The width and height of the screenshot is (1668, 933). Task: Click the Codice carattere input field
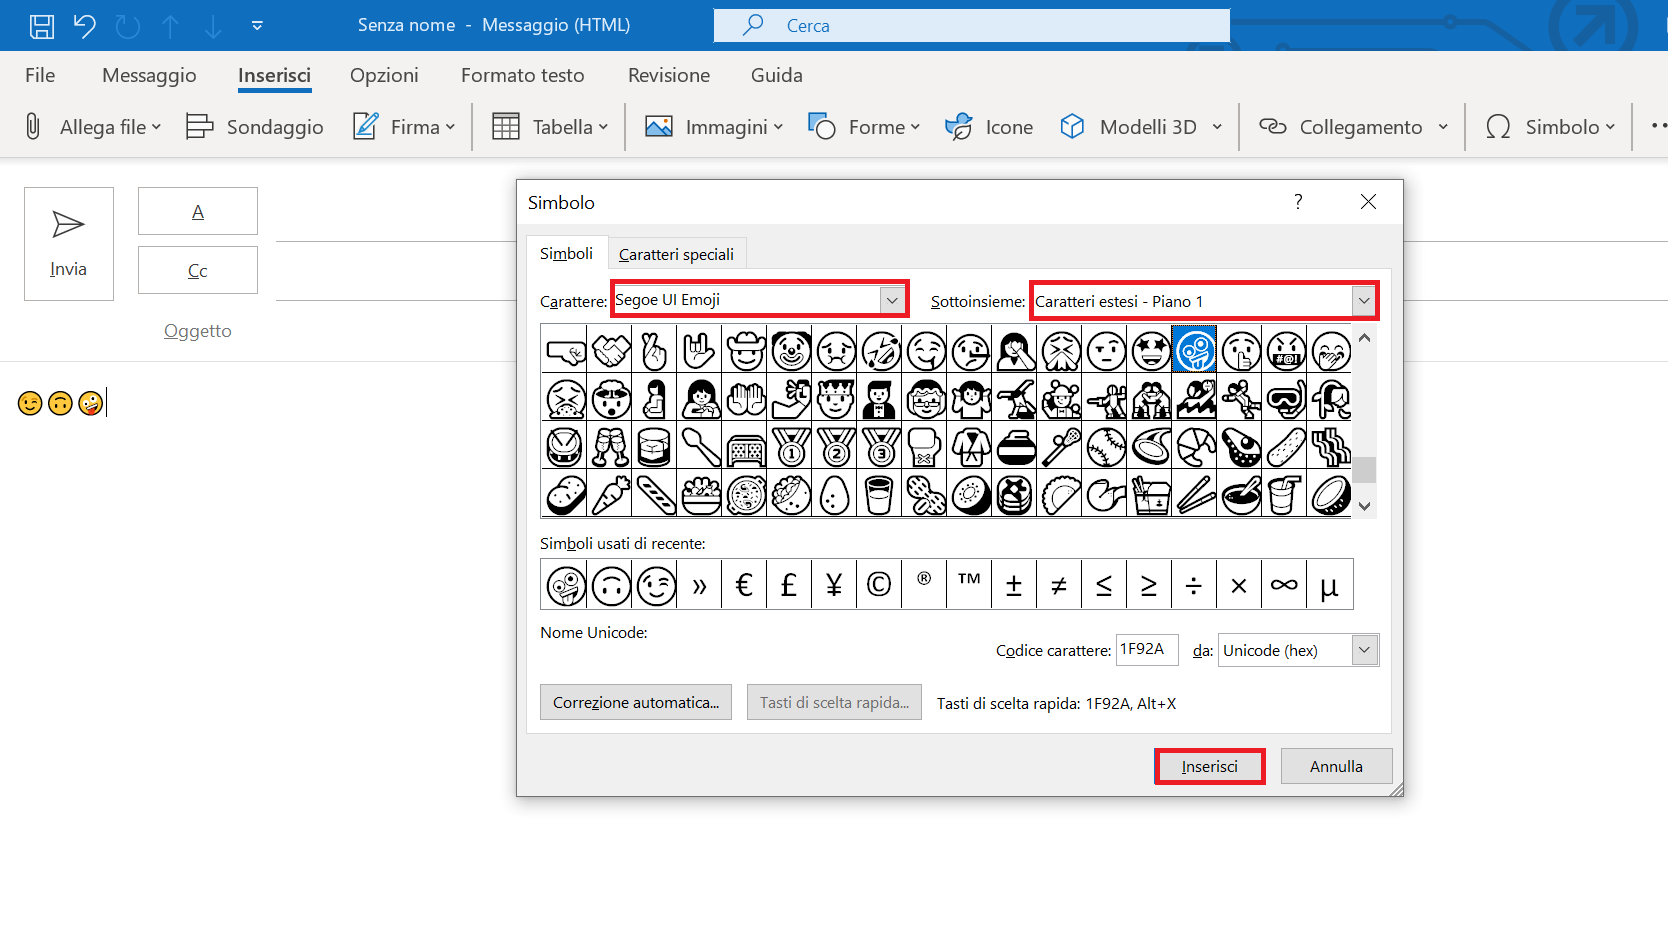[1146, 650]
